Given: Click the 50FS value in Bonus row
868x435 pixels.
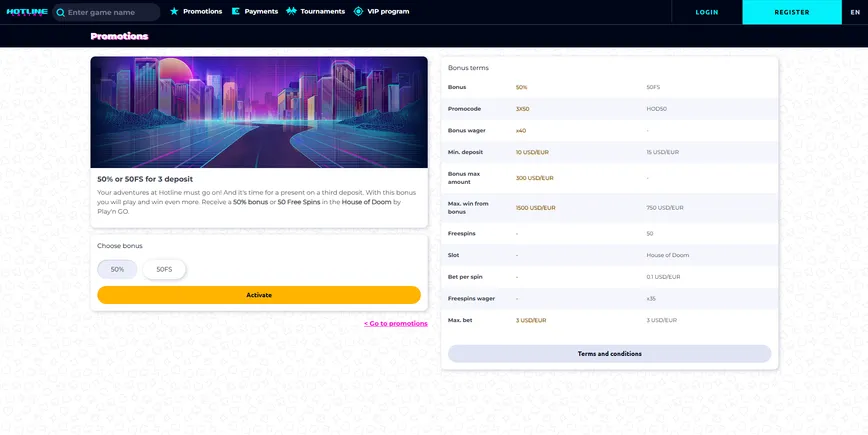Looking at the screenshot, I should [x=653, y=87].
